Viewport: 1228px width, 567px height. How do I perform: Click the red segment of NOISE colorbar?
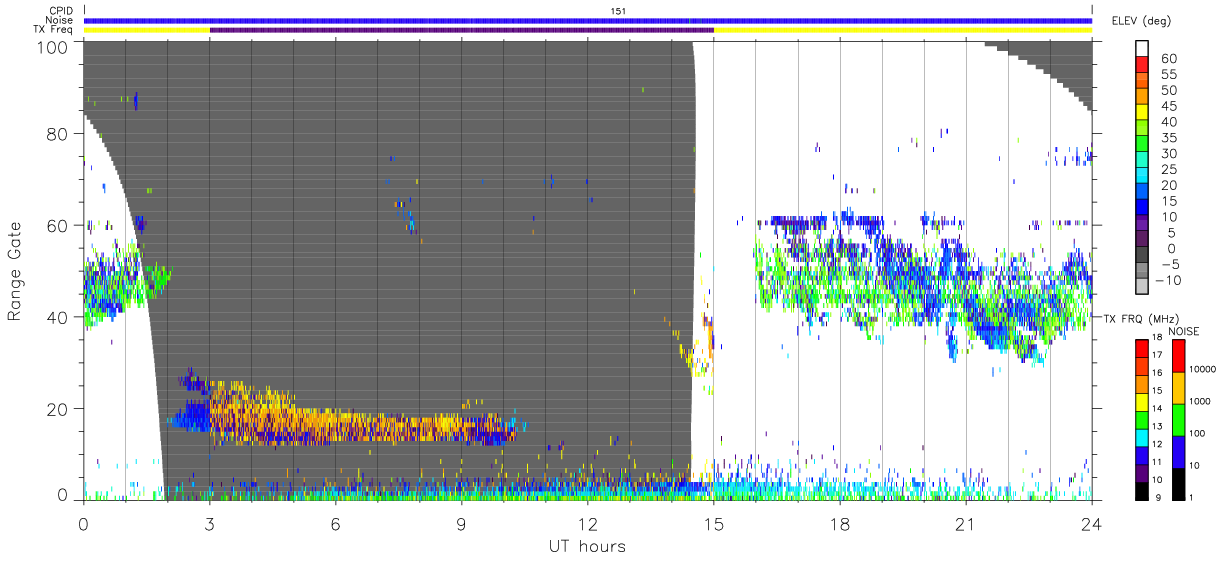pos(1177,356)
